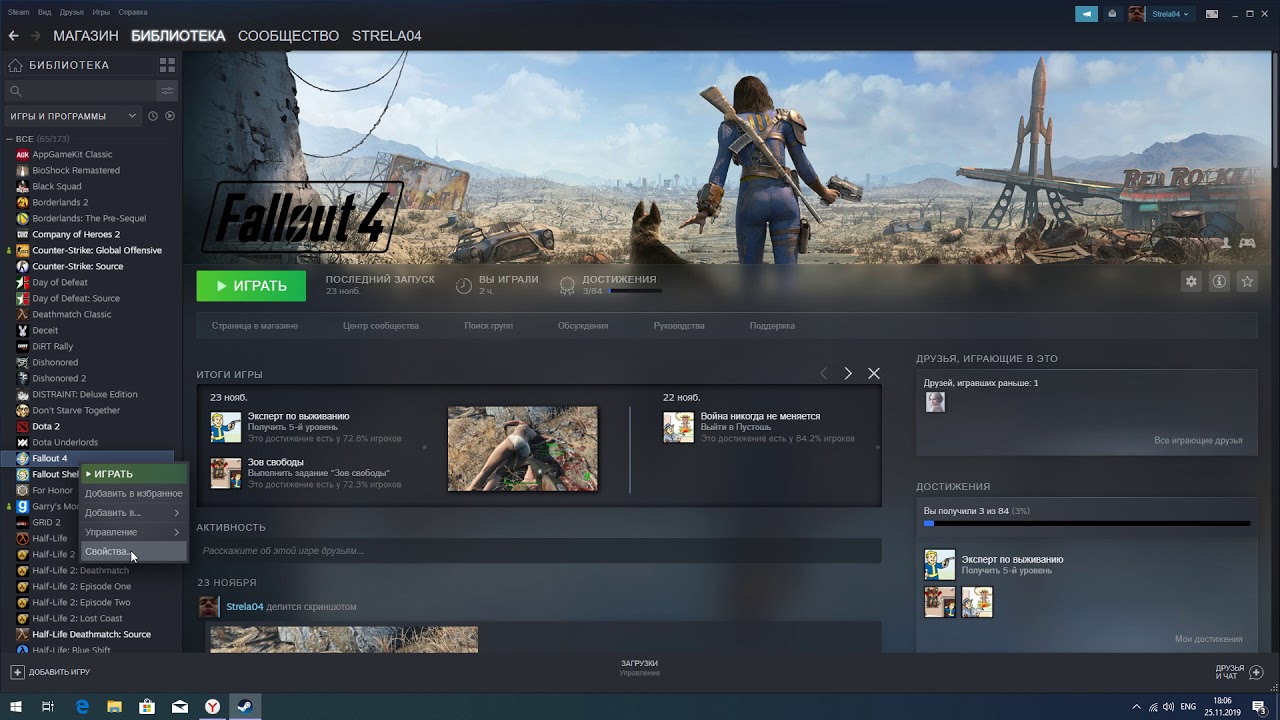1280x720 pixels.
Task: Open Страница в магазине link
Action: [x=255, y=326]
